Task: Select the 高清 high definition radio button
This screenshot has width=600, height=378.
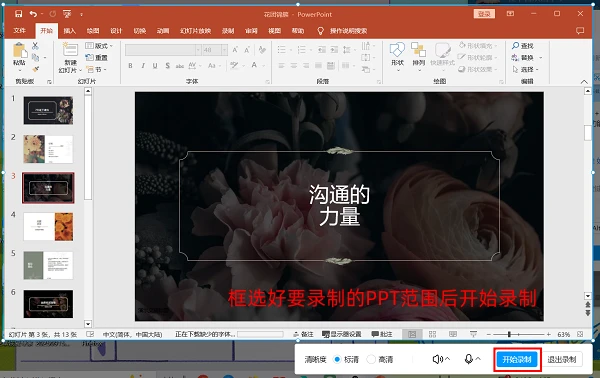Action: coord(371,359)
